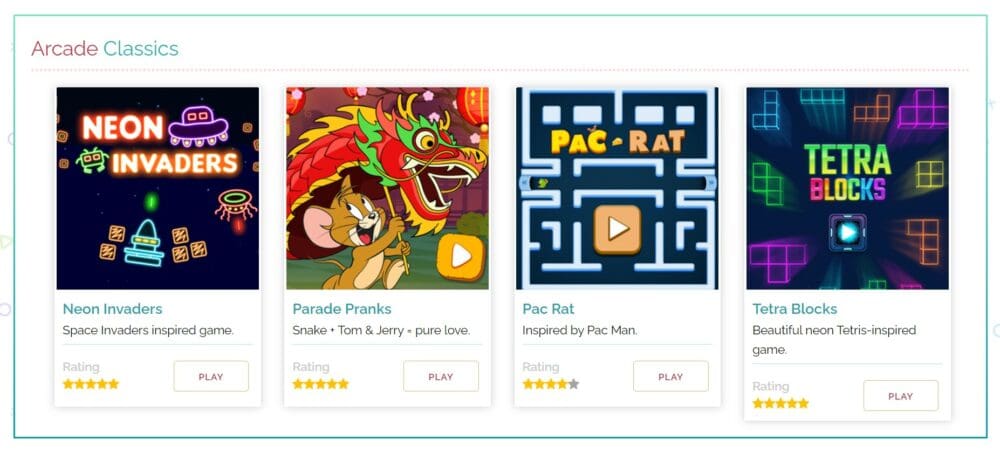Open the Pac Rat title link
The width and height of the screenshot is (1000, 453).
pyautogui.click(x=548, y=309)
